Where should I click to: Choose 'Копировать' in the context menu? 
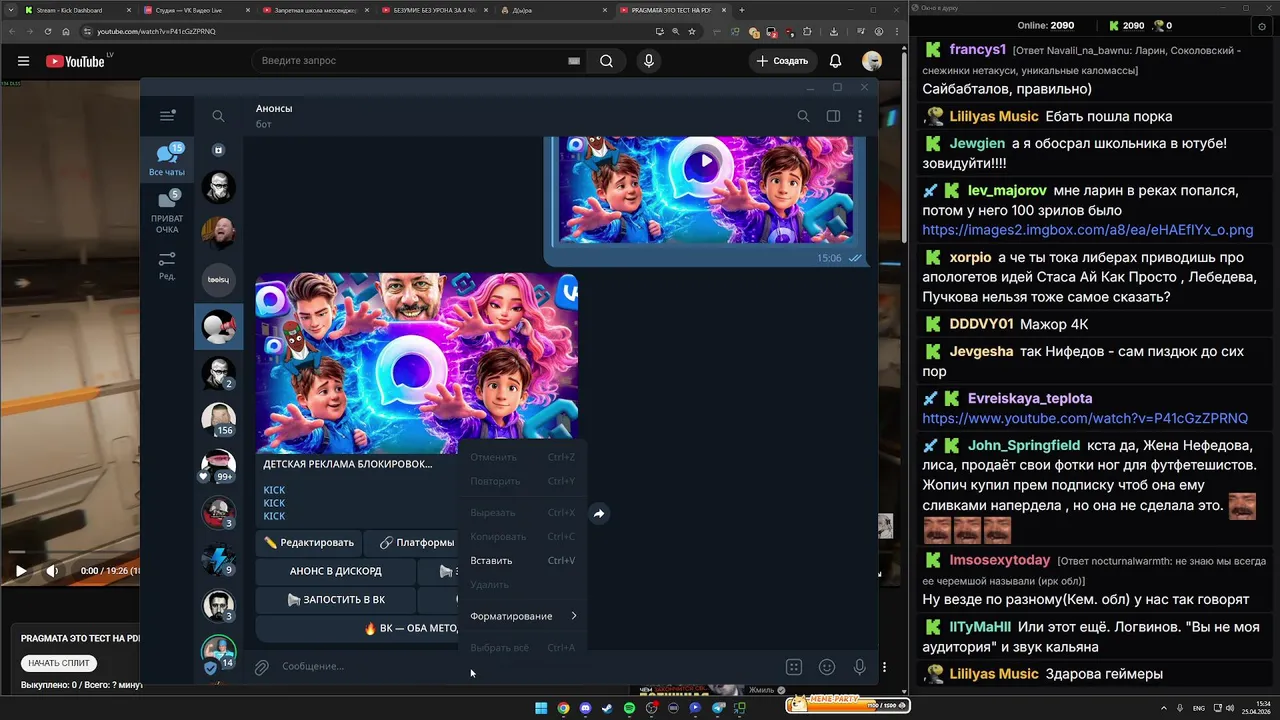(x=522, y=537)
